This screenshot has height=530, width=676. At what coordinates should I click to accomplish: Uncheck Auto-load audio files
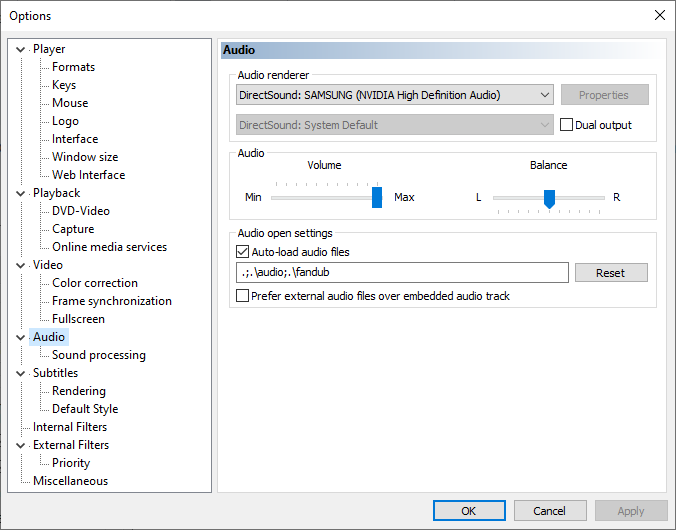pyautogui.click(x=242, y=252)
